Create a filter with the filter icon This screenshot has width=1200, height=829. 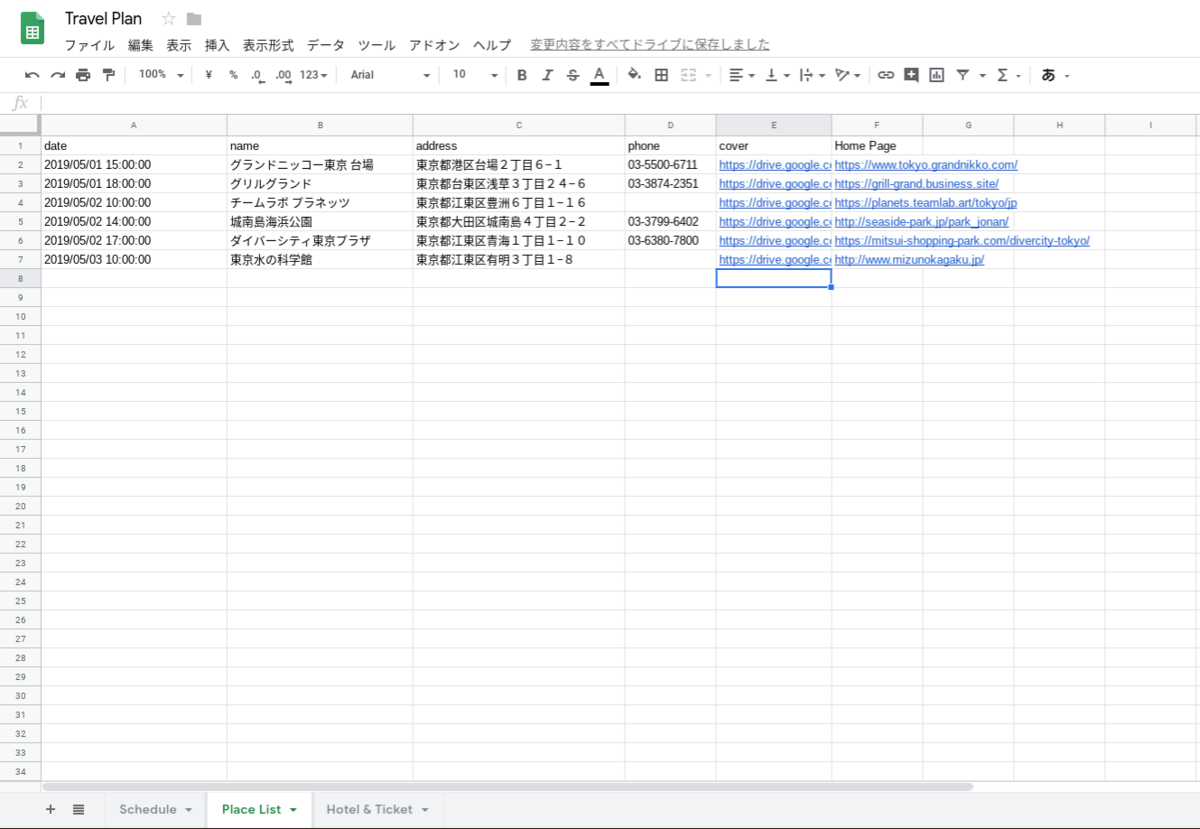point(961,75)
